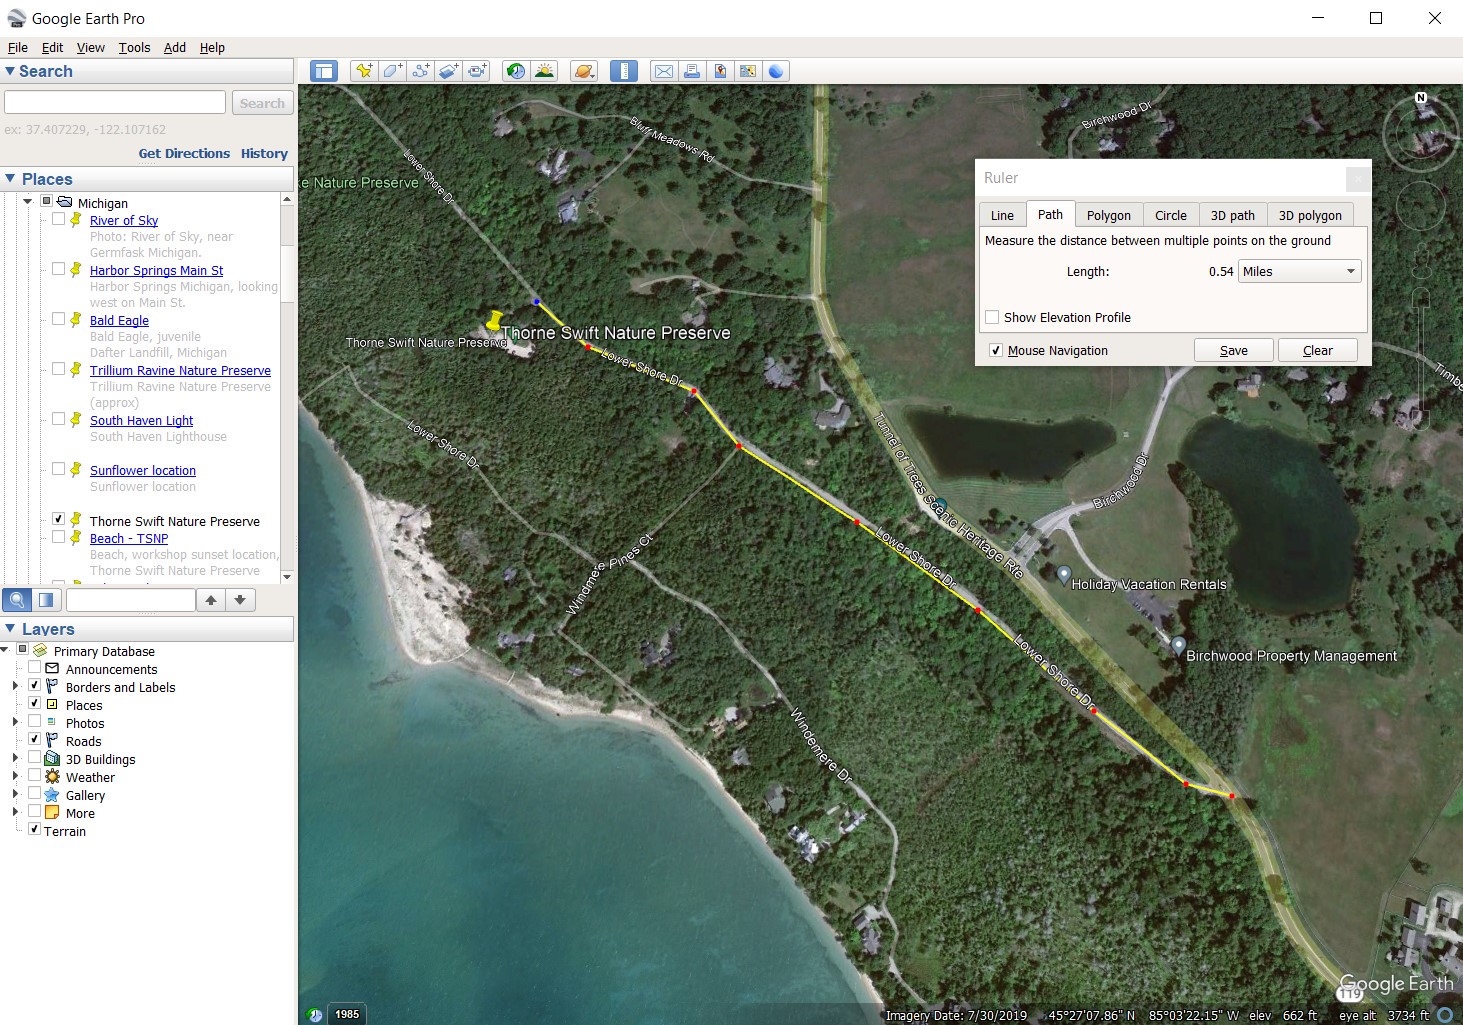Viewport: 1463px width, 1025px height.
Task: Click View in Google Maps icon
Action: pos(748,71)
